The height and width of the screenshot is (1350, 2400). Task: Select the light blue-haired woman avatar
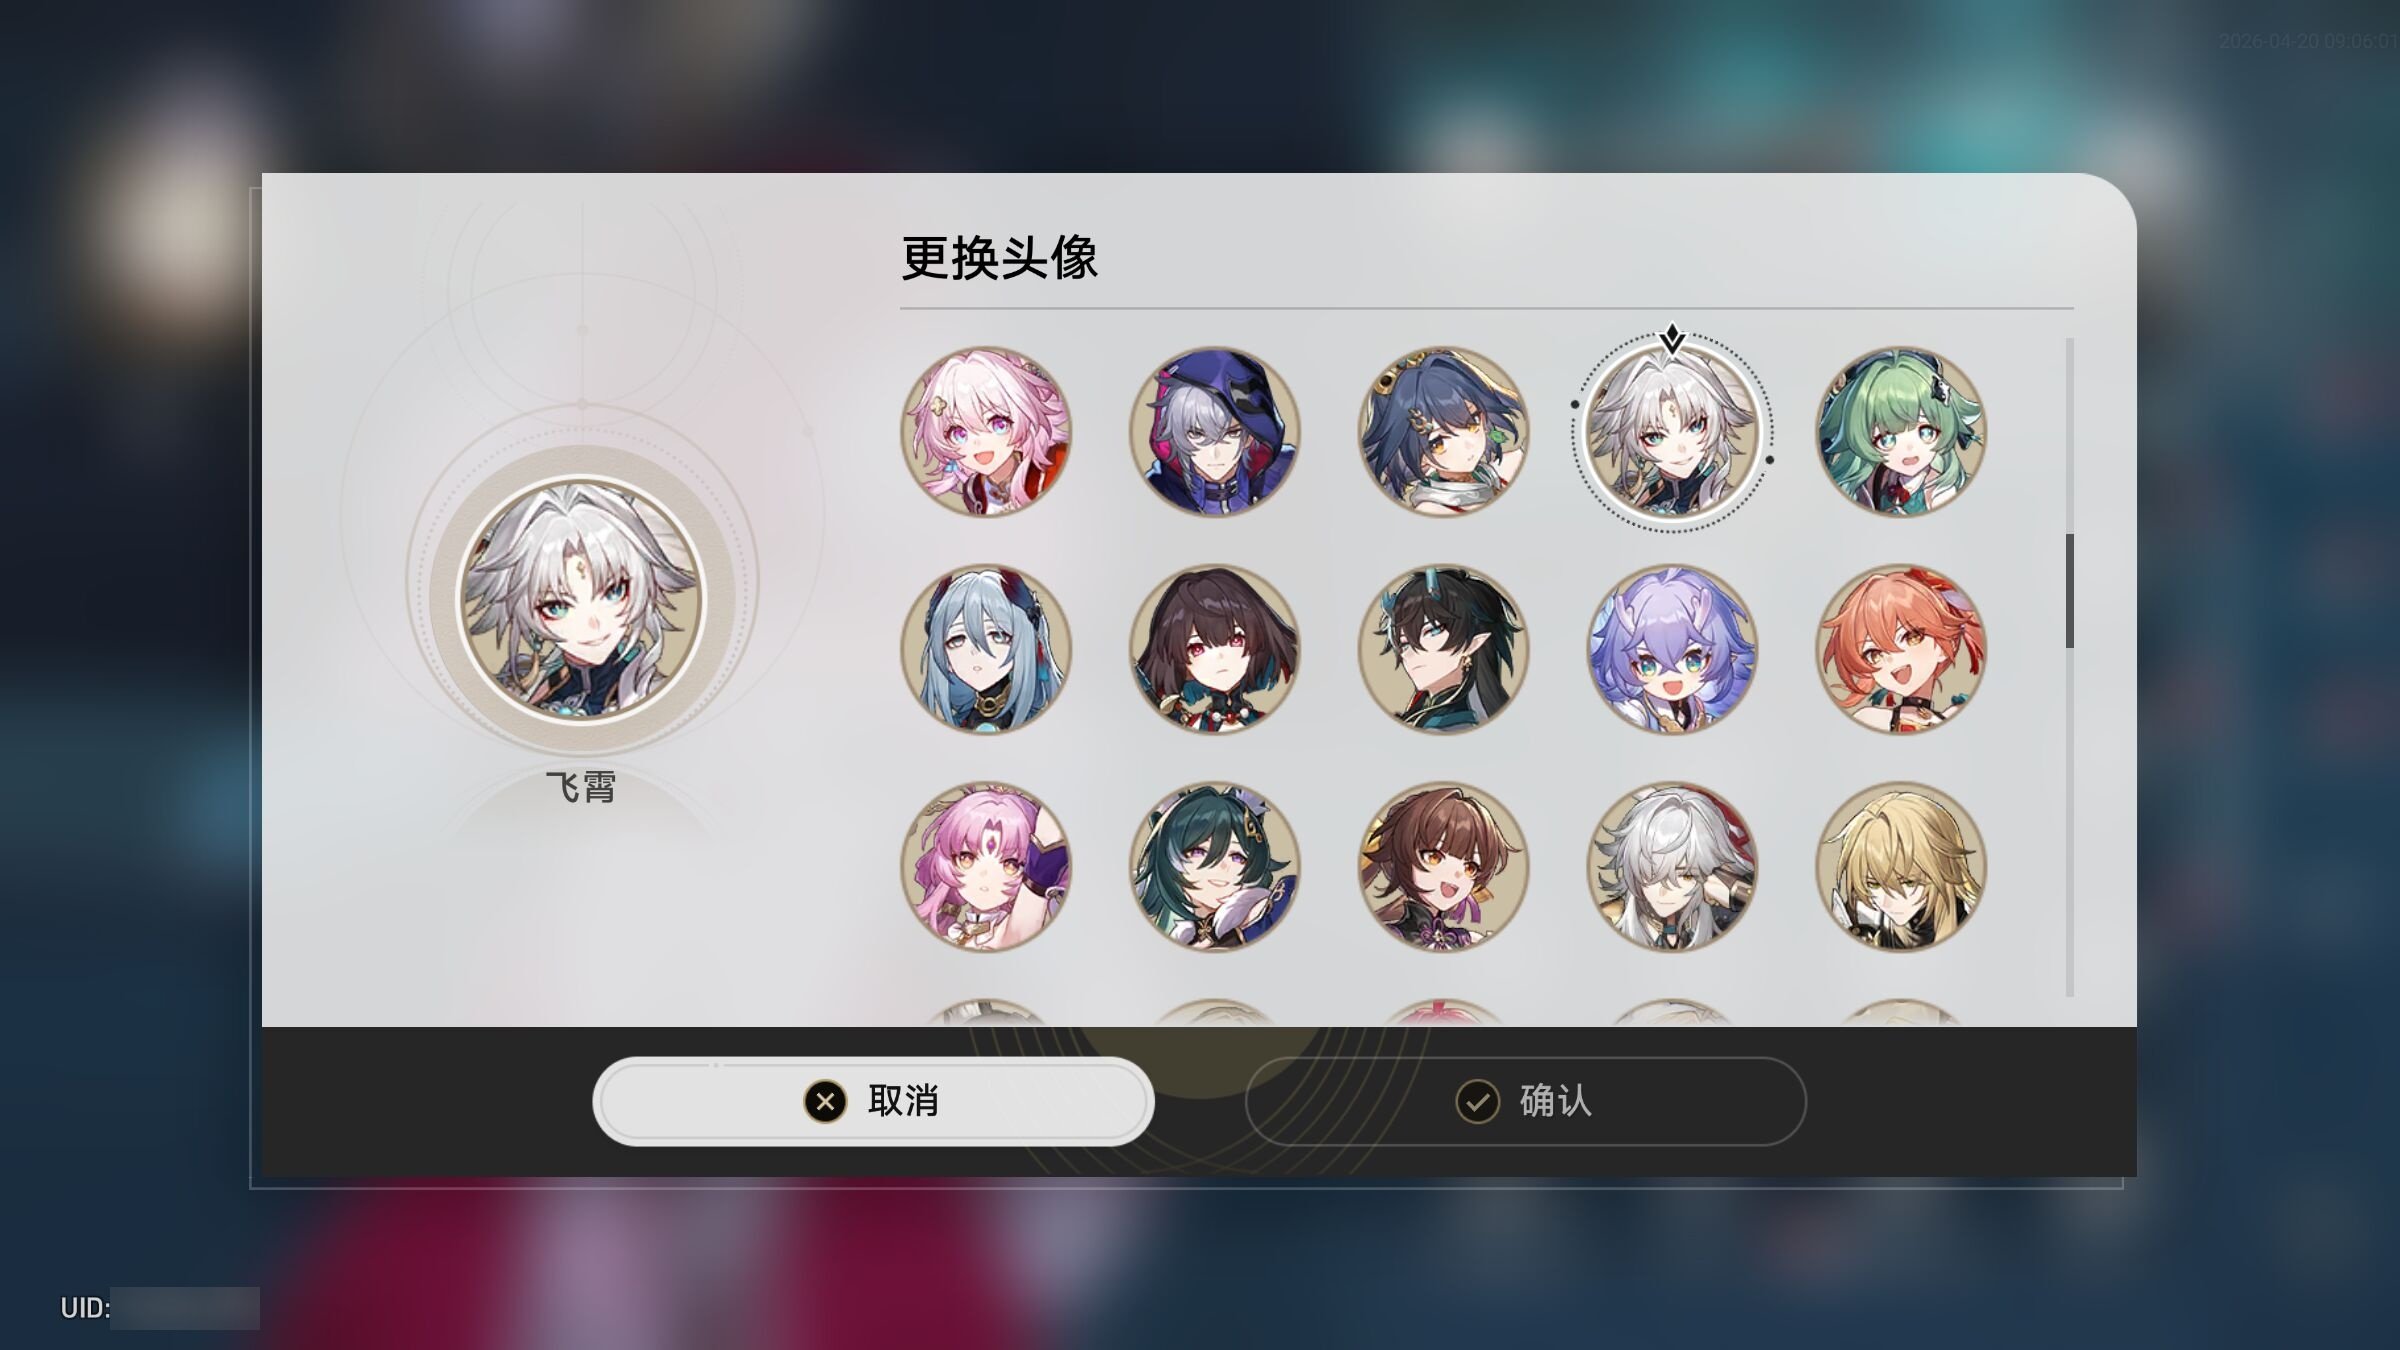click(x=986, y=649)
